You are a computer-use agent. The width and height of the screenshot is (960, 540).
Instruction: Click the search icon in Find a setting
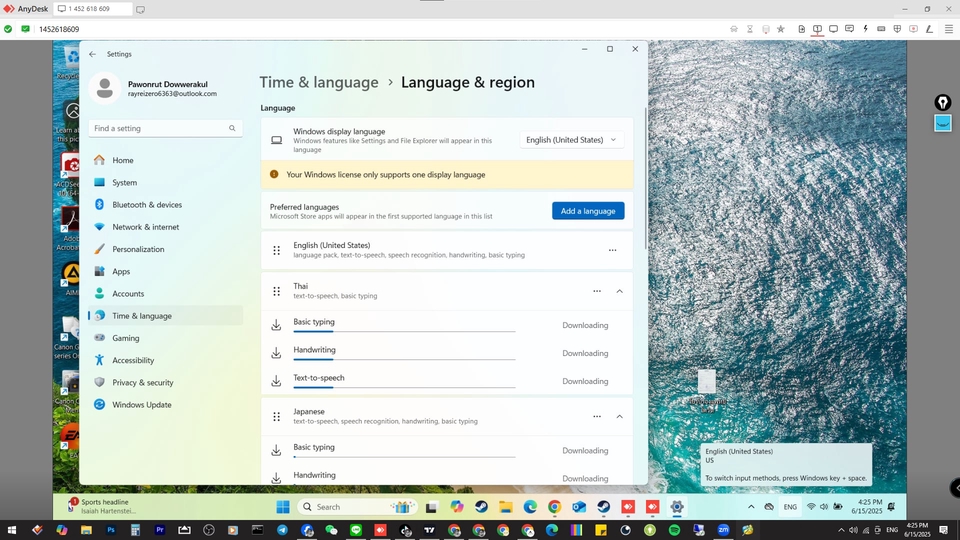click(232, 129)
